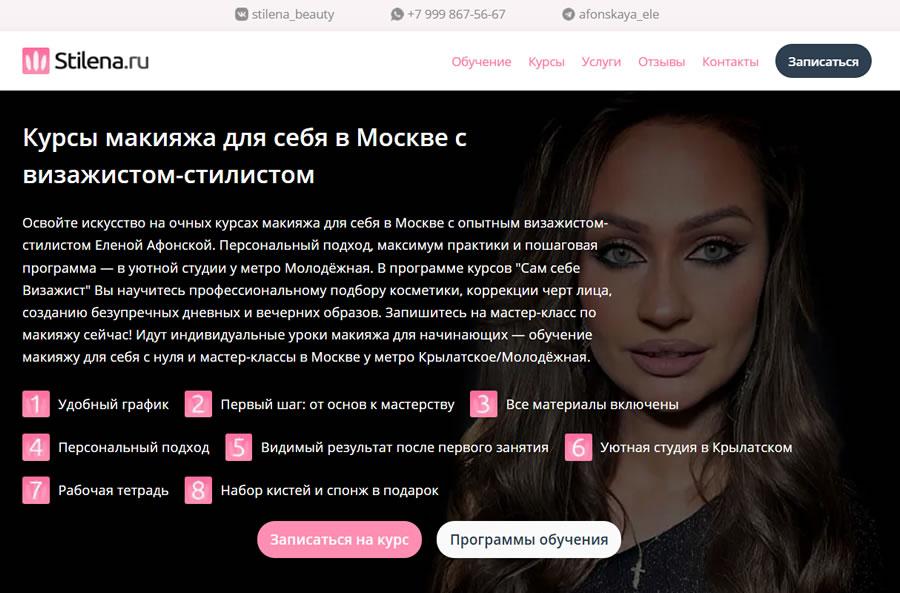Click the pink Записаться на курс button
The width and height of the screenshot is (900, 593).
(339, 540)
